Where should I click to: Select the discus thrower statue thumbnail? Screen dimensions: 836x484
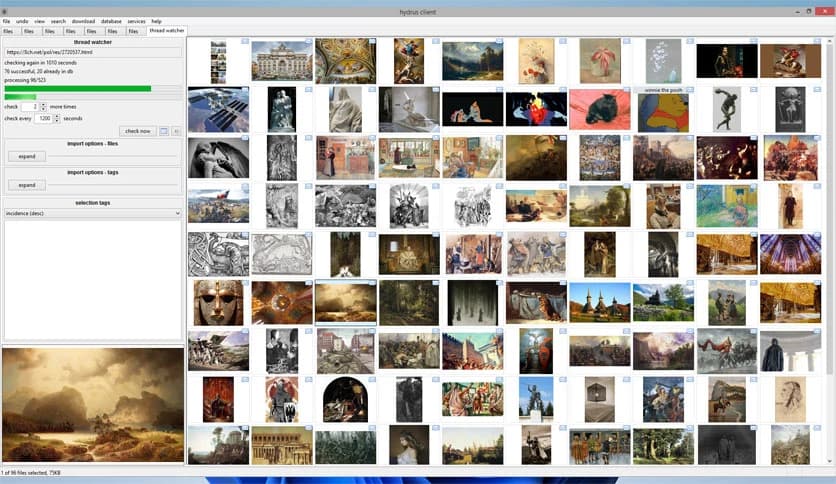point(727,109)
